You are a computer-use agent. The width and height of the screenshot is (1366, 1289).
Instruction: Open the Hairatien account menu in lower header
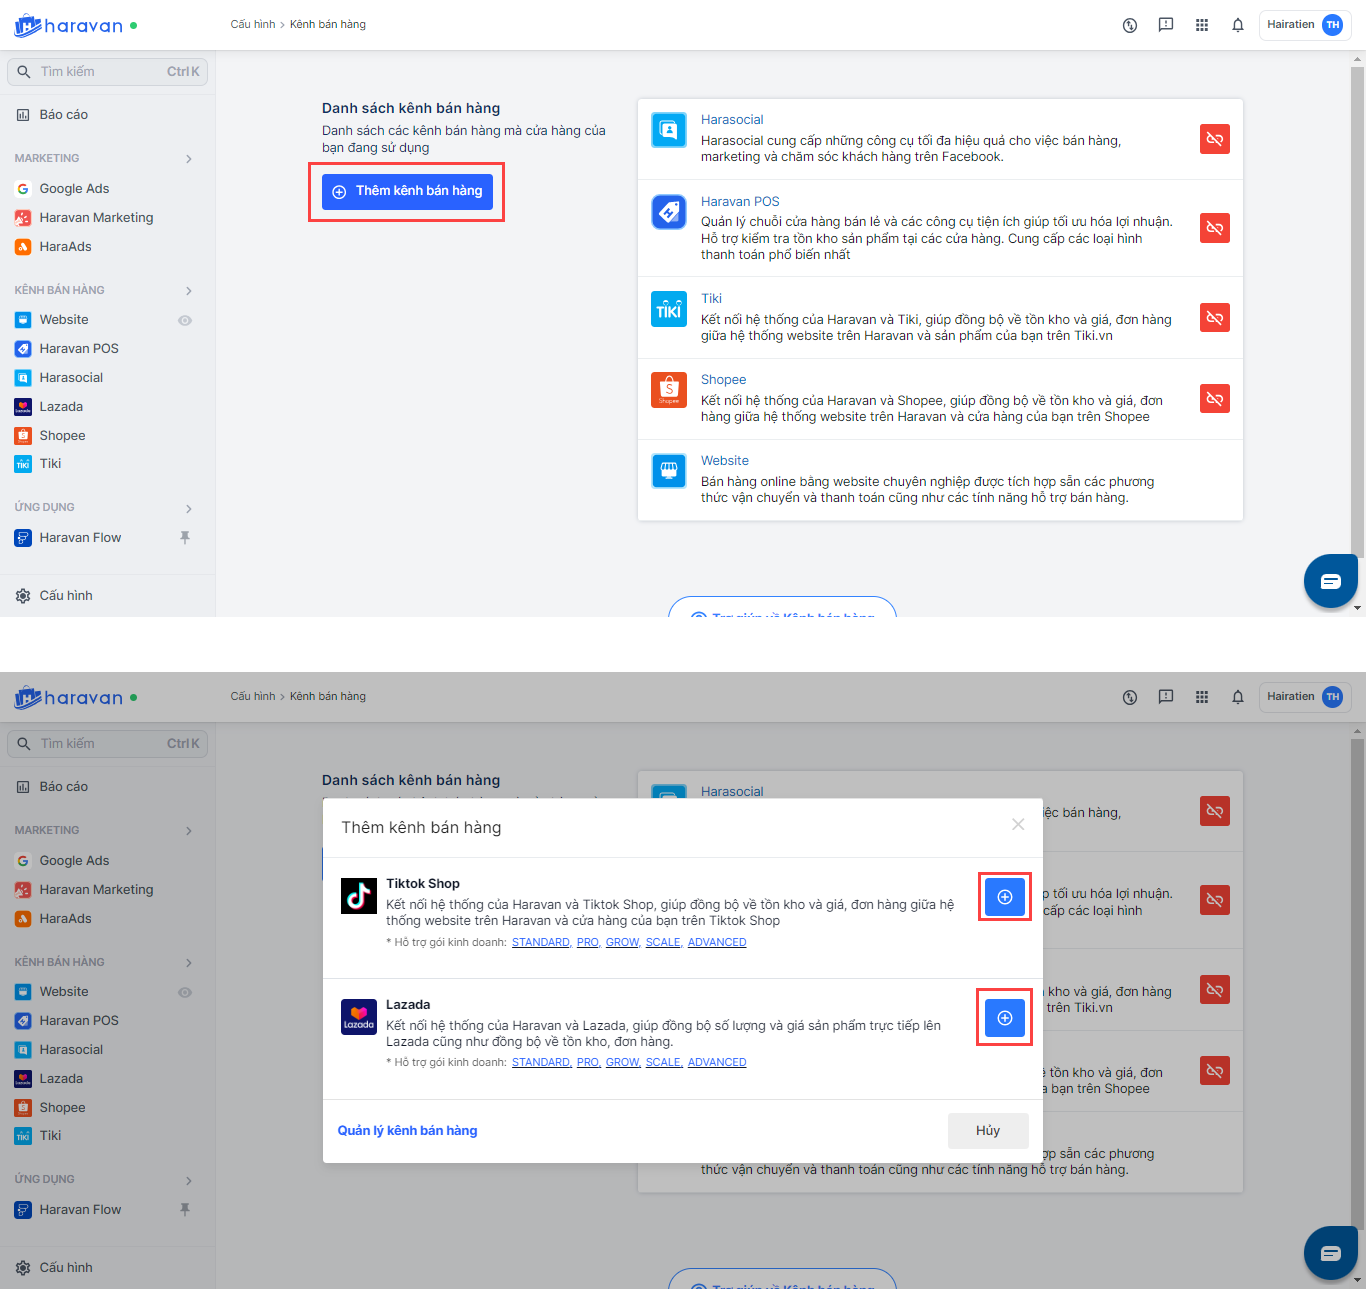(1305, 697)
